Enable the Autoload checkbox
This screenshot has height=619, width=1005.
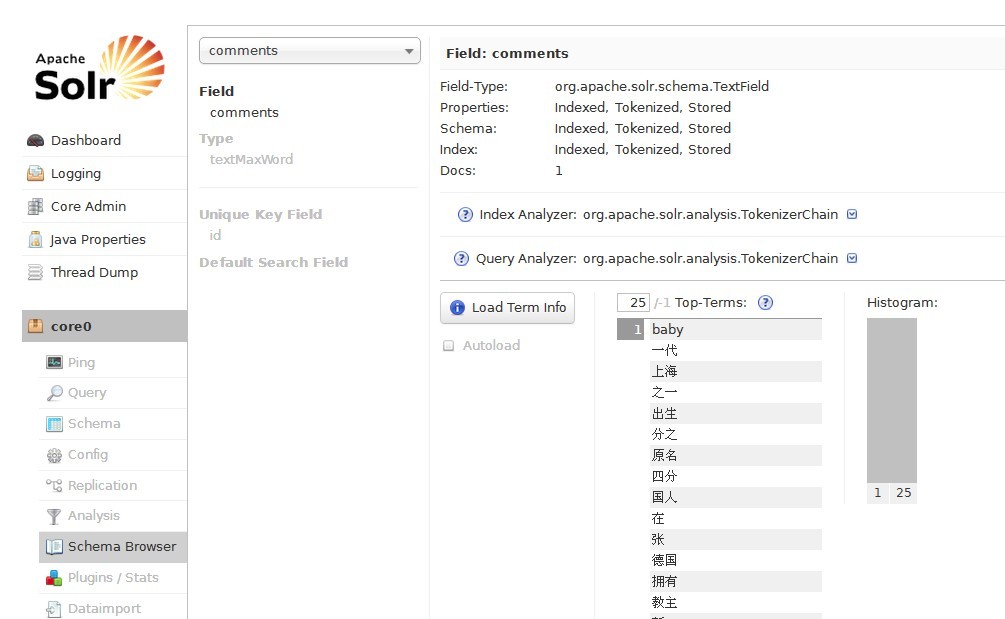(x=449, y=346)
